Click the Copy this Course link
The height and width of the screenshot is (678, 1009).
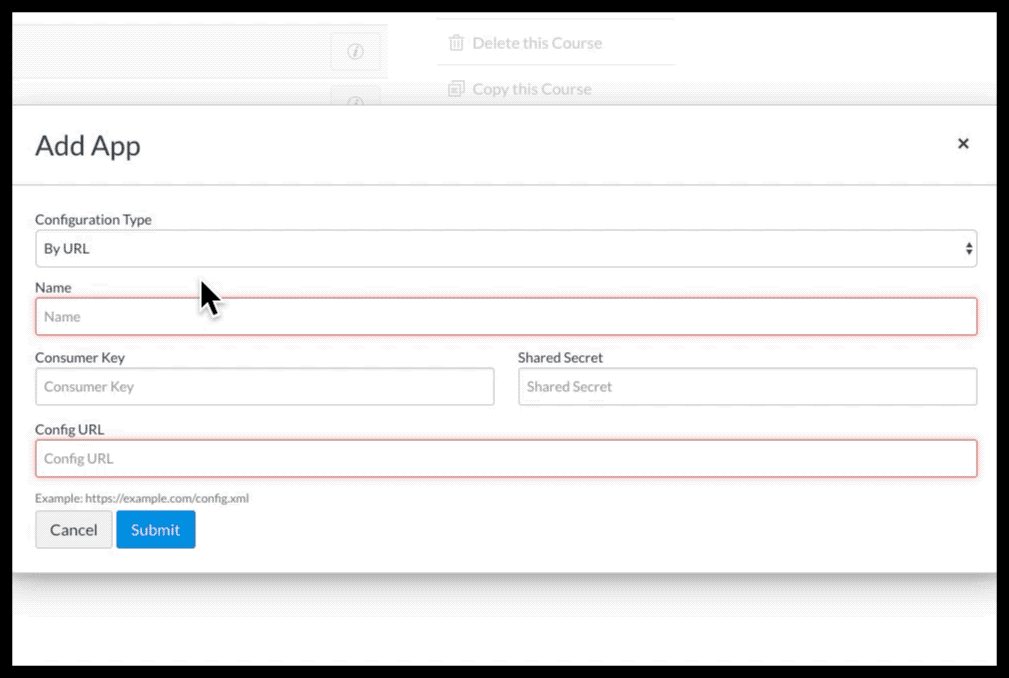coord(532,89)
